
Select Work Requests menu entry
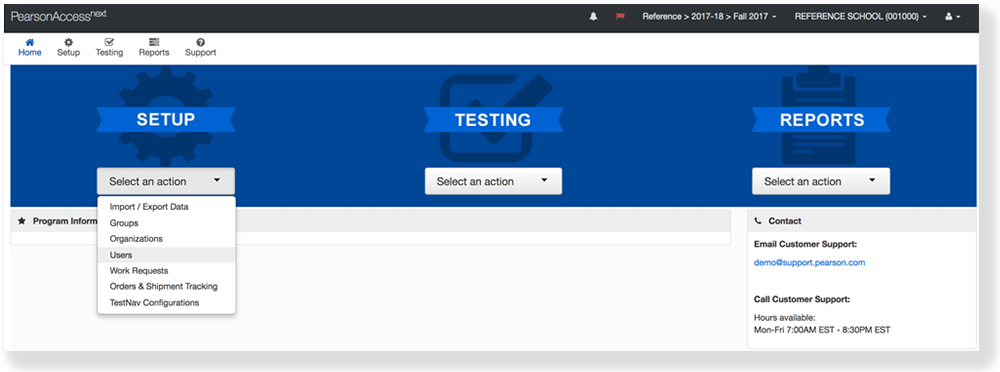coord(166,271)
